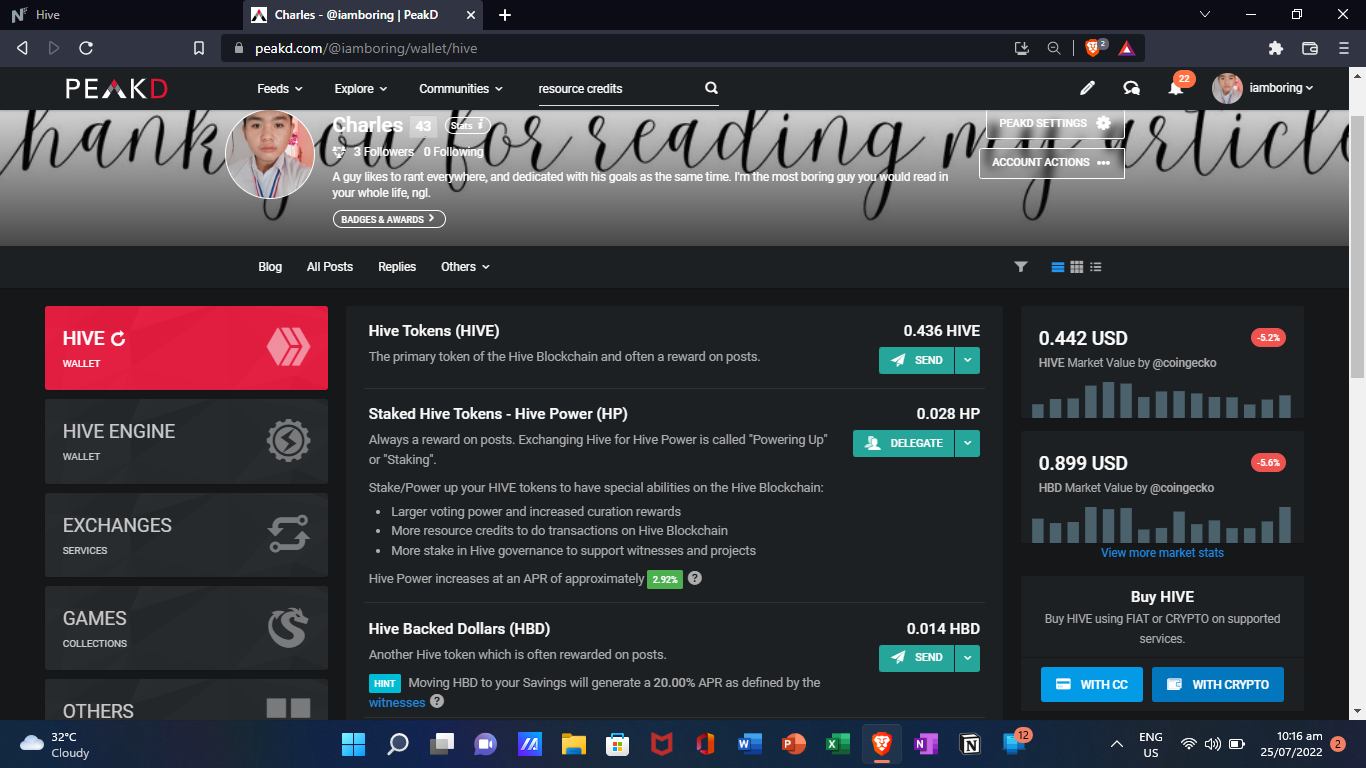This screenshot has height=768, width=1366.
Task: Open the pencil compose post icon
Action: 1087,88
